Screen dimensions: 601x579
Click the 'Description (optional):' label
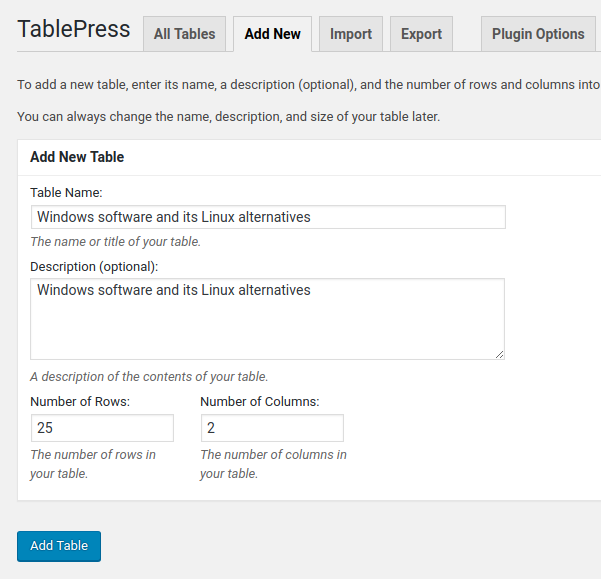coord(94,267)
